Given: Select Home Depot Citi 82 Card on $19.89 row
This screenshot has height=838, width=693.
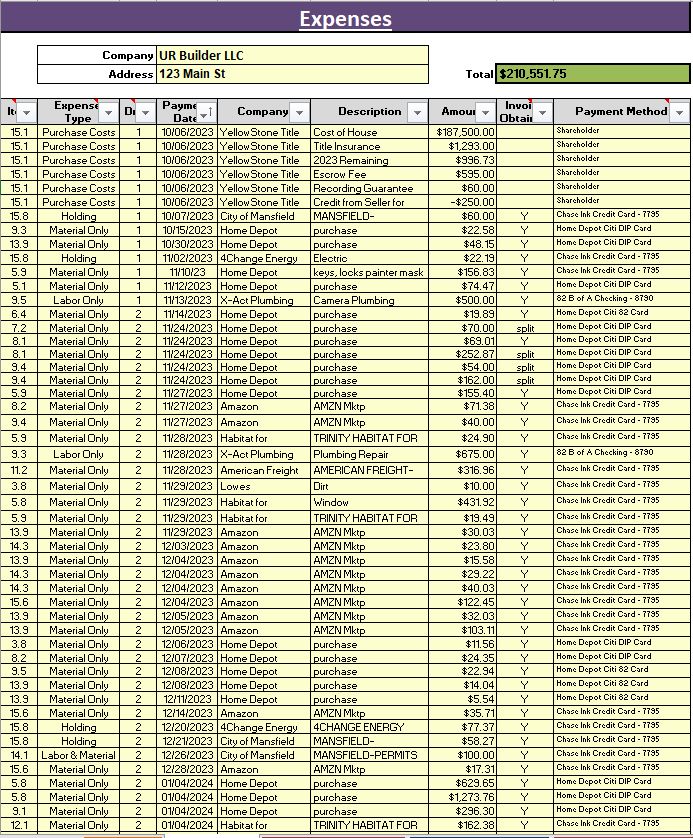Looking at the screenshot, I should [622, 314].
